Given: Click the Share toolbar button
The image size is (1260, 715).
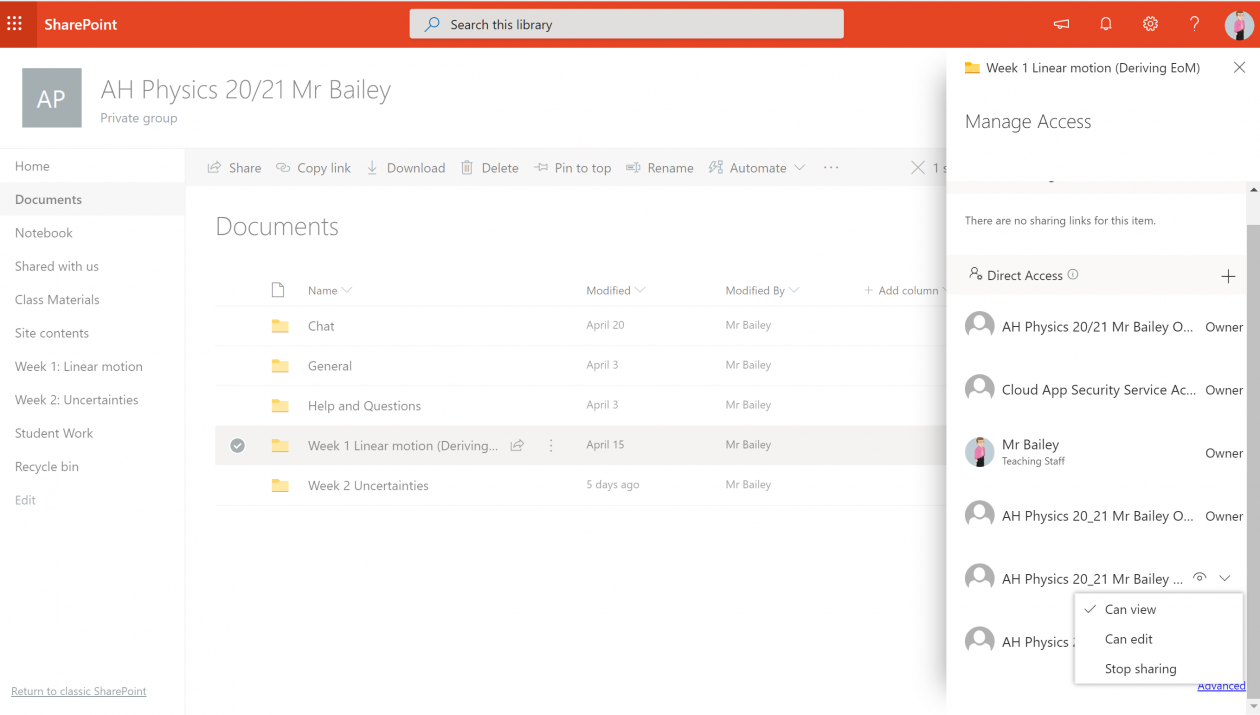Looking at the screenshot, I should [234, 168].
